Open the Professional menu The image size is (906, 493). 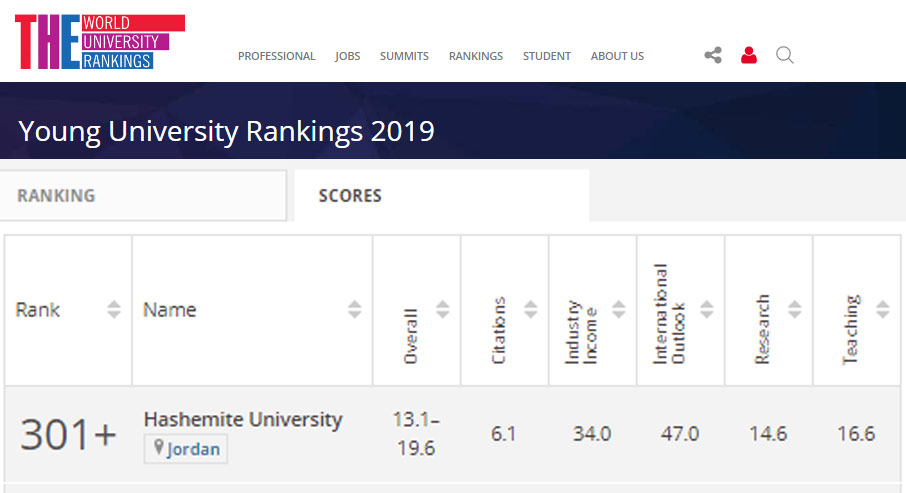click(276, 56)
